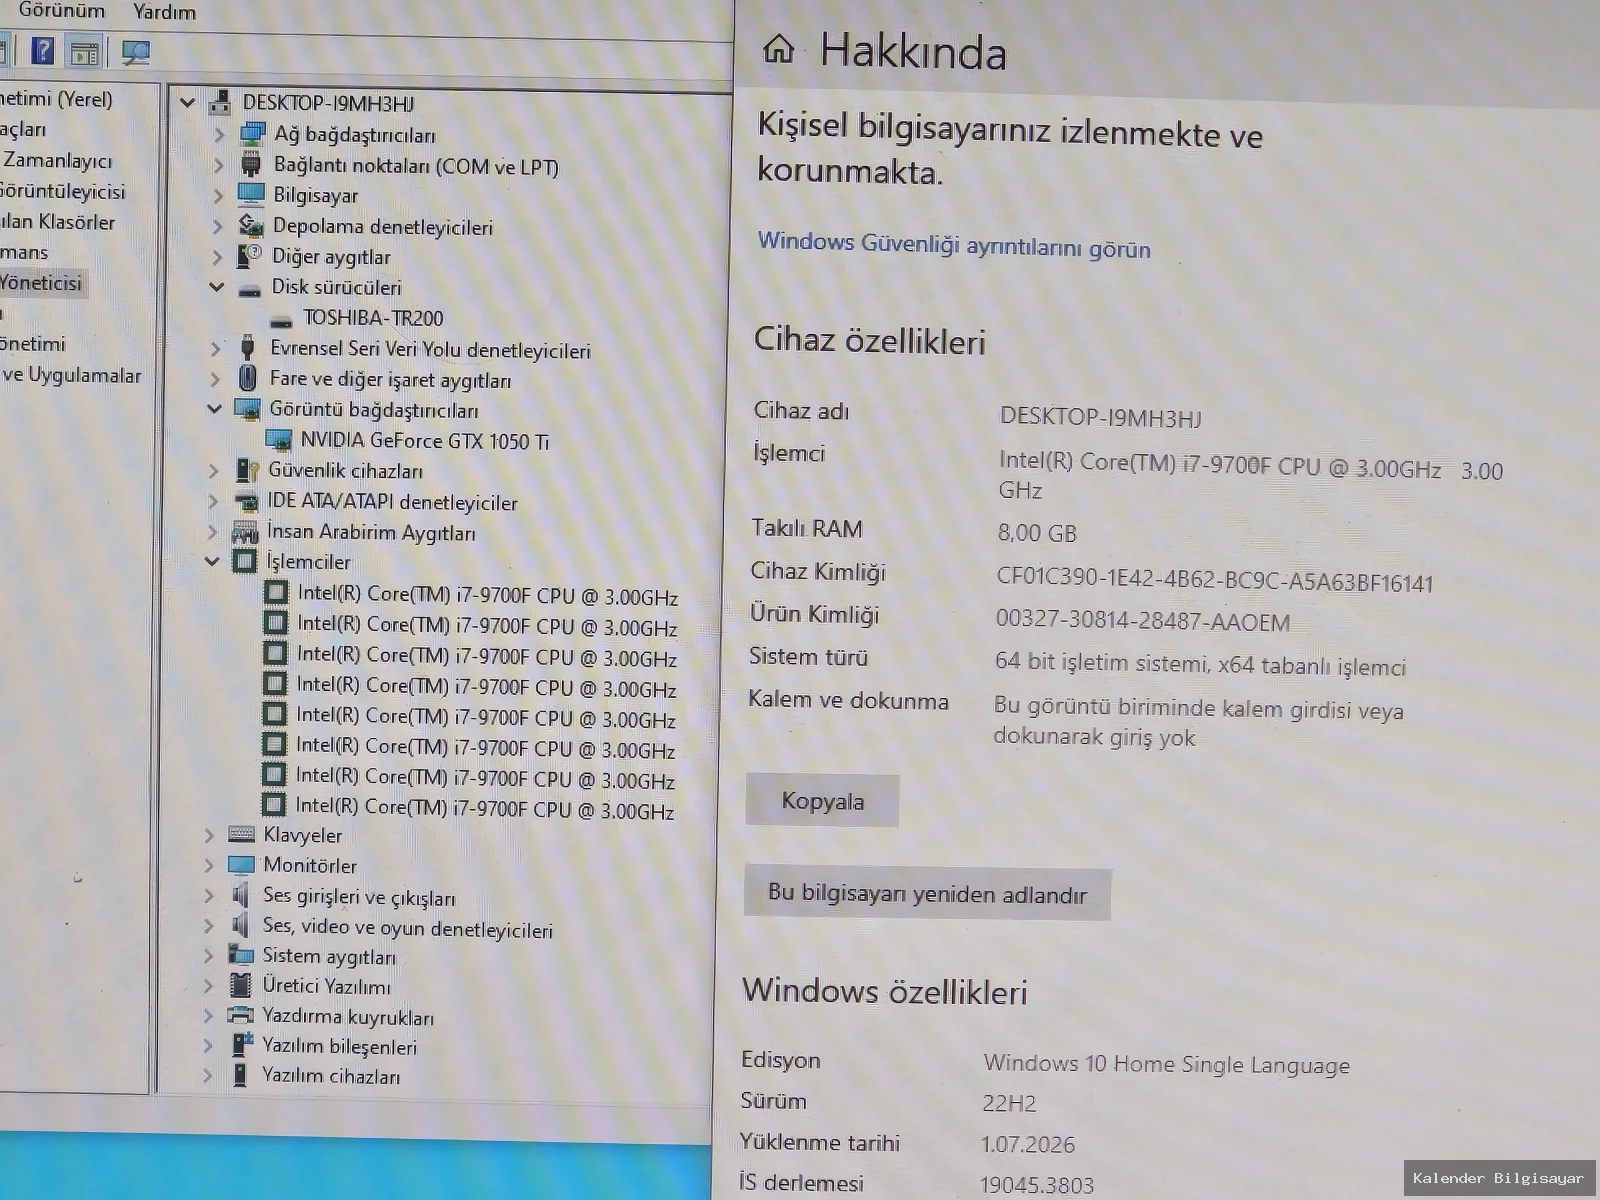Viewport: 1600px width, 1200px height.
Task: Click the 8,00 GB RAM value
Action: (1037, 533)
